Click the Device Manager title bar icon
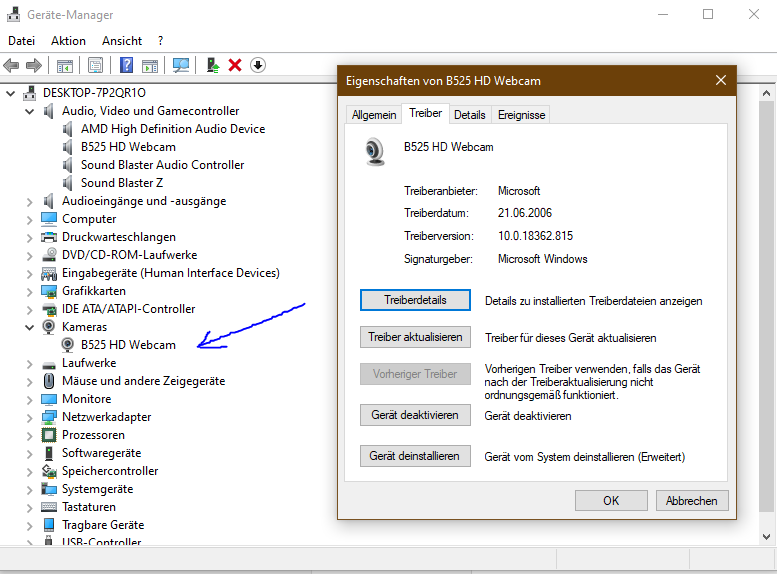Image resolution: width=777 pixels, height=574 pixels. pyautogui.click(x=13, y=14)
